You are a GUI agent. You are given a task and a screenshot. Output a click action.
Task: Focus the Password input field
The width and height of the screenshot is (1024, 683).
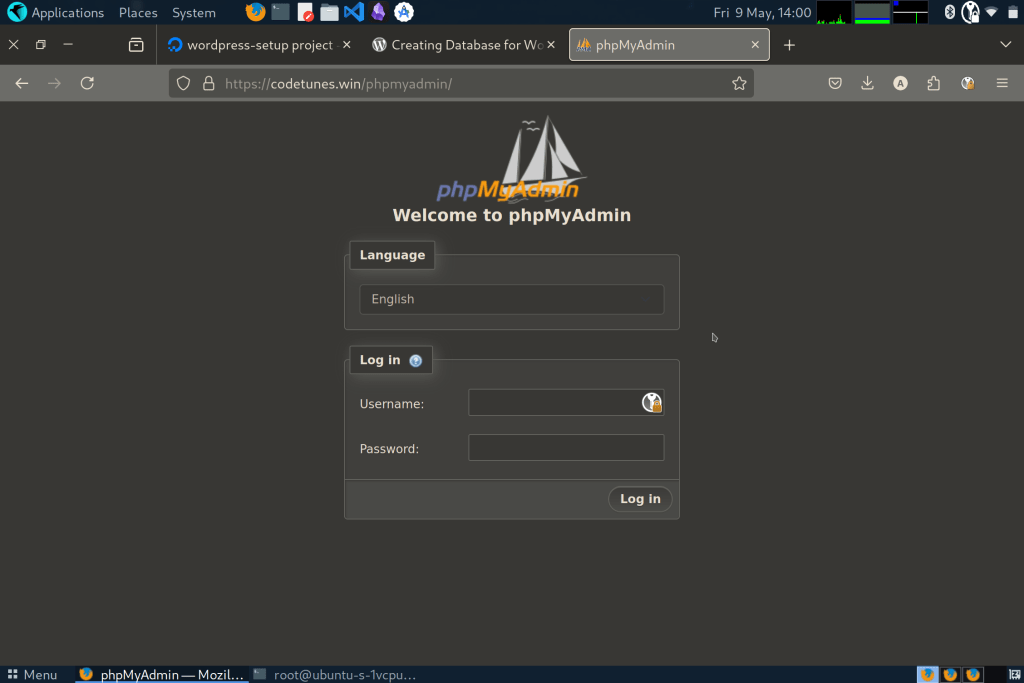566,447
